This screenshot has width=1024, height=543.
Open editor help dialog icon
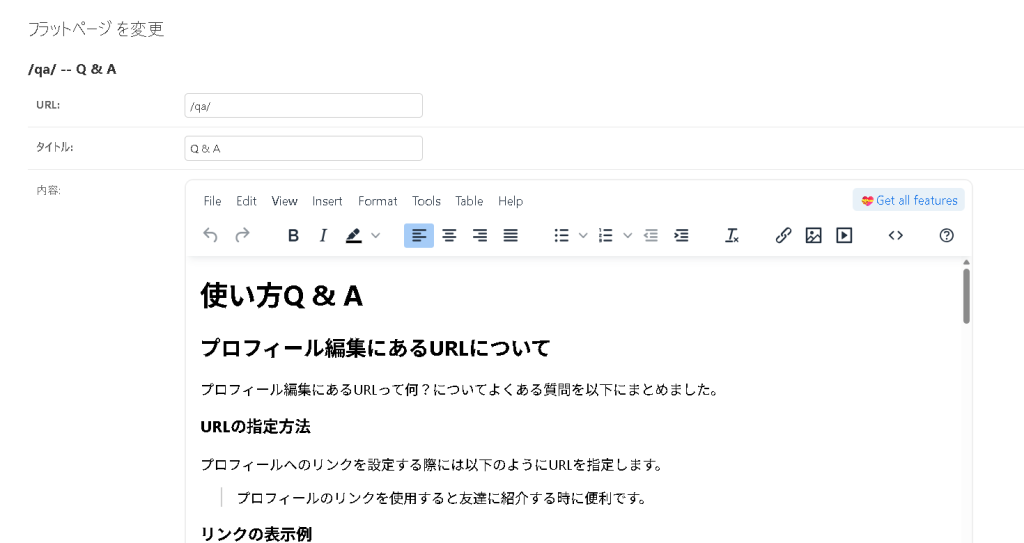[946, 235]
